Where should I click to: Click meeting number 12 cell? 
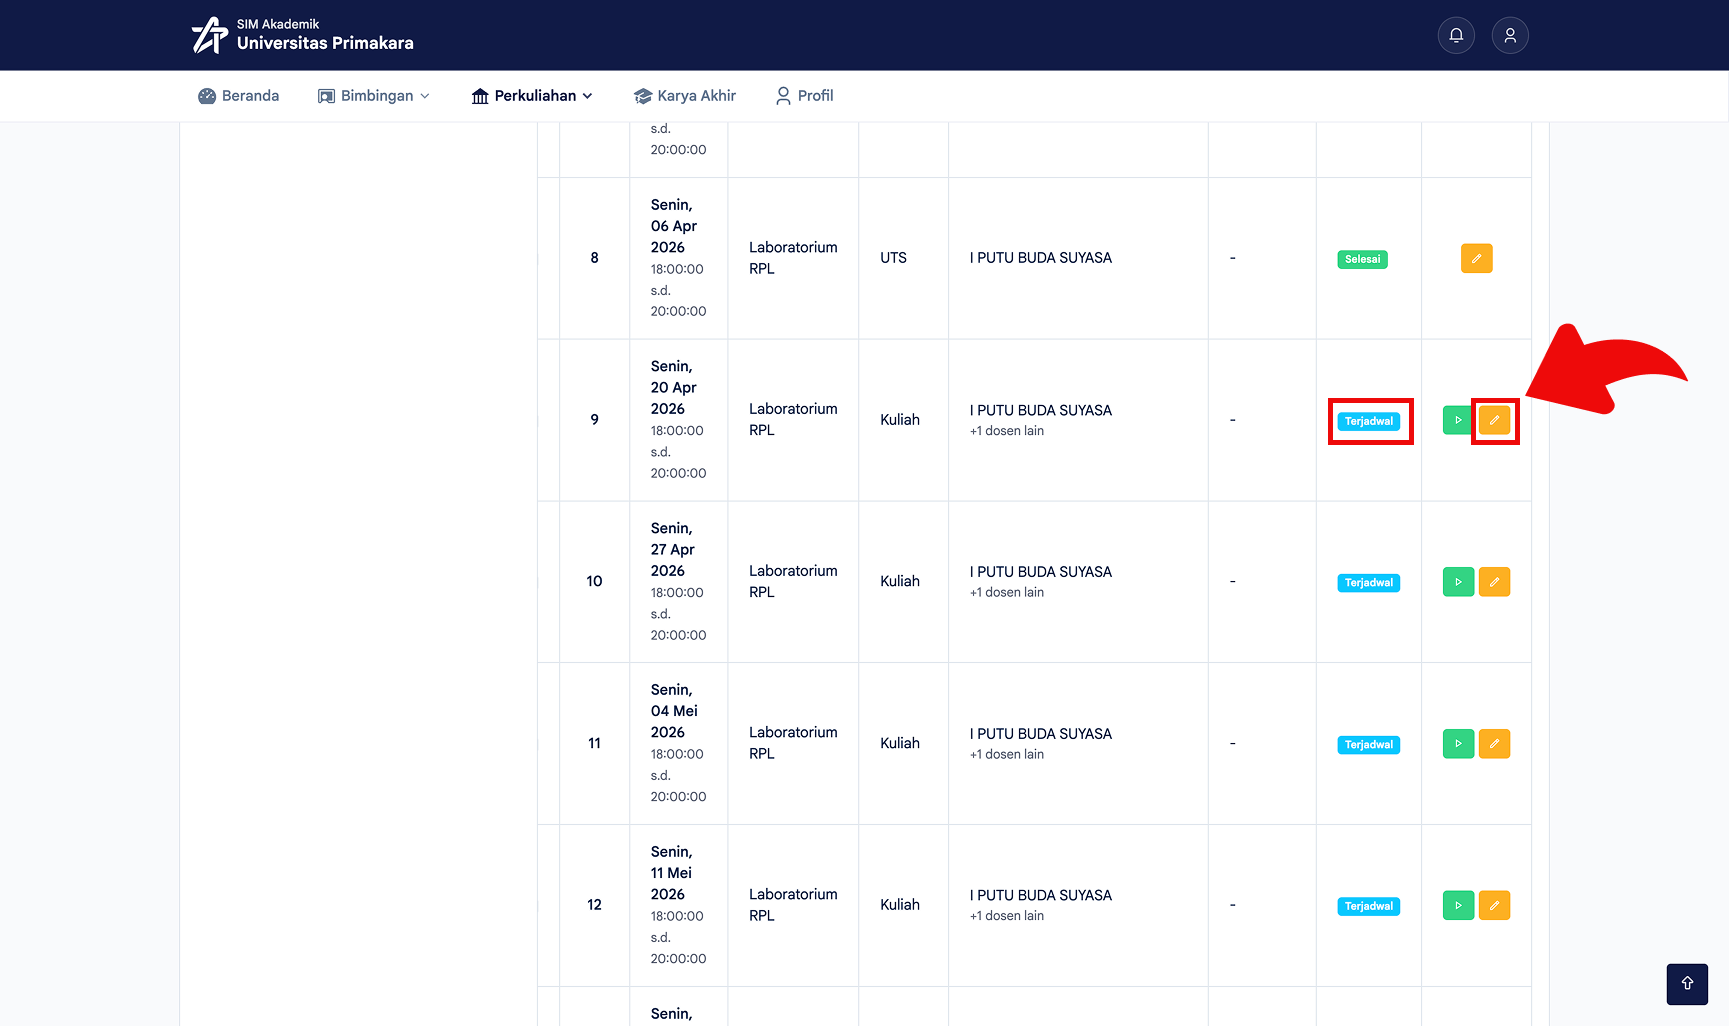(x=594, y=905)
